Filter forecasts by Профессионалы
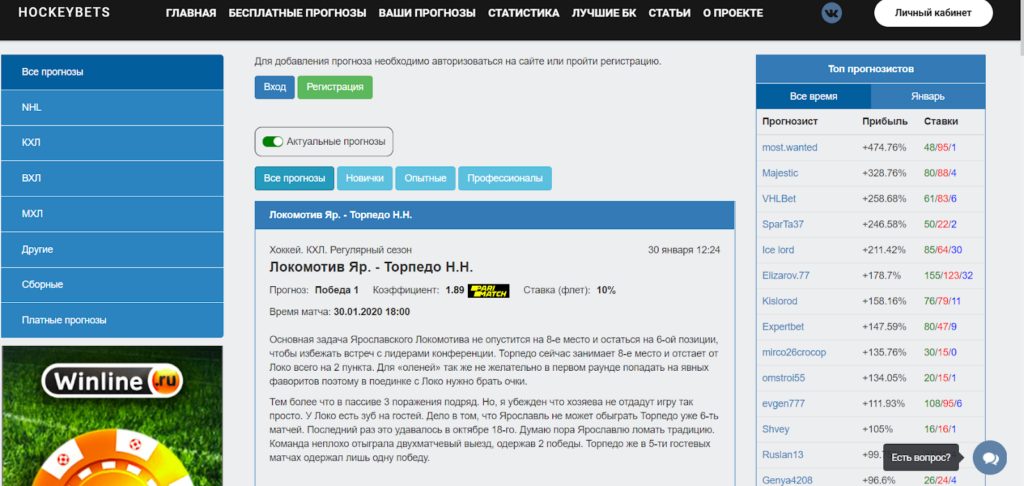This screenshot has height=486, width=1024. (x=505, y=178)
